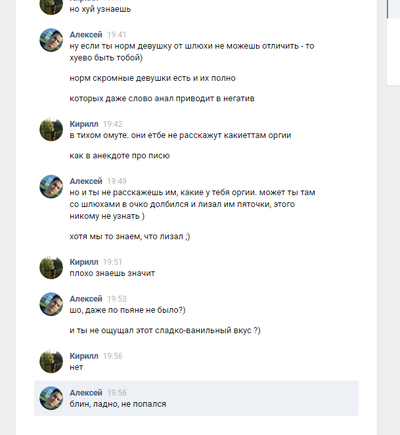Open Алексей's avatar in the highlighted 19:56 message
Image resolution: width=400 pixels, height=435 pixels.
point(51,398)
